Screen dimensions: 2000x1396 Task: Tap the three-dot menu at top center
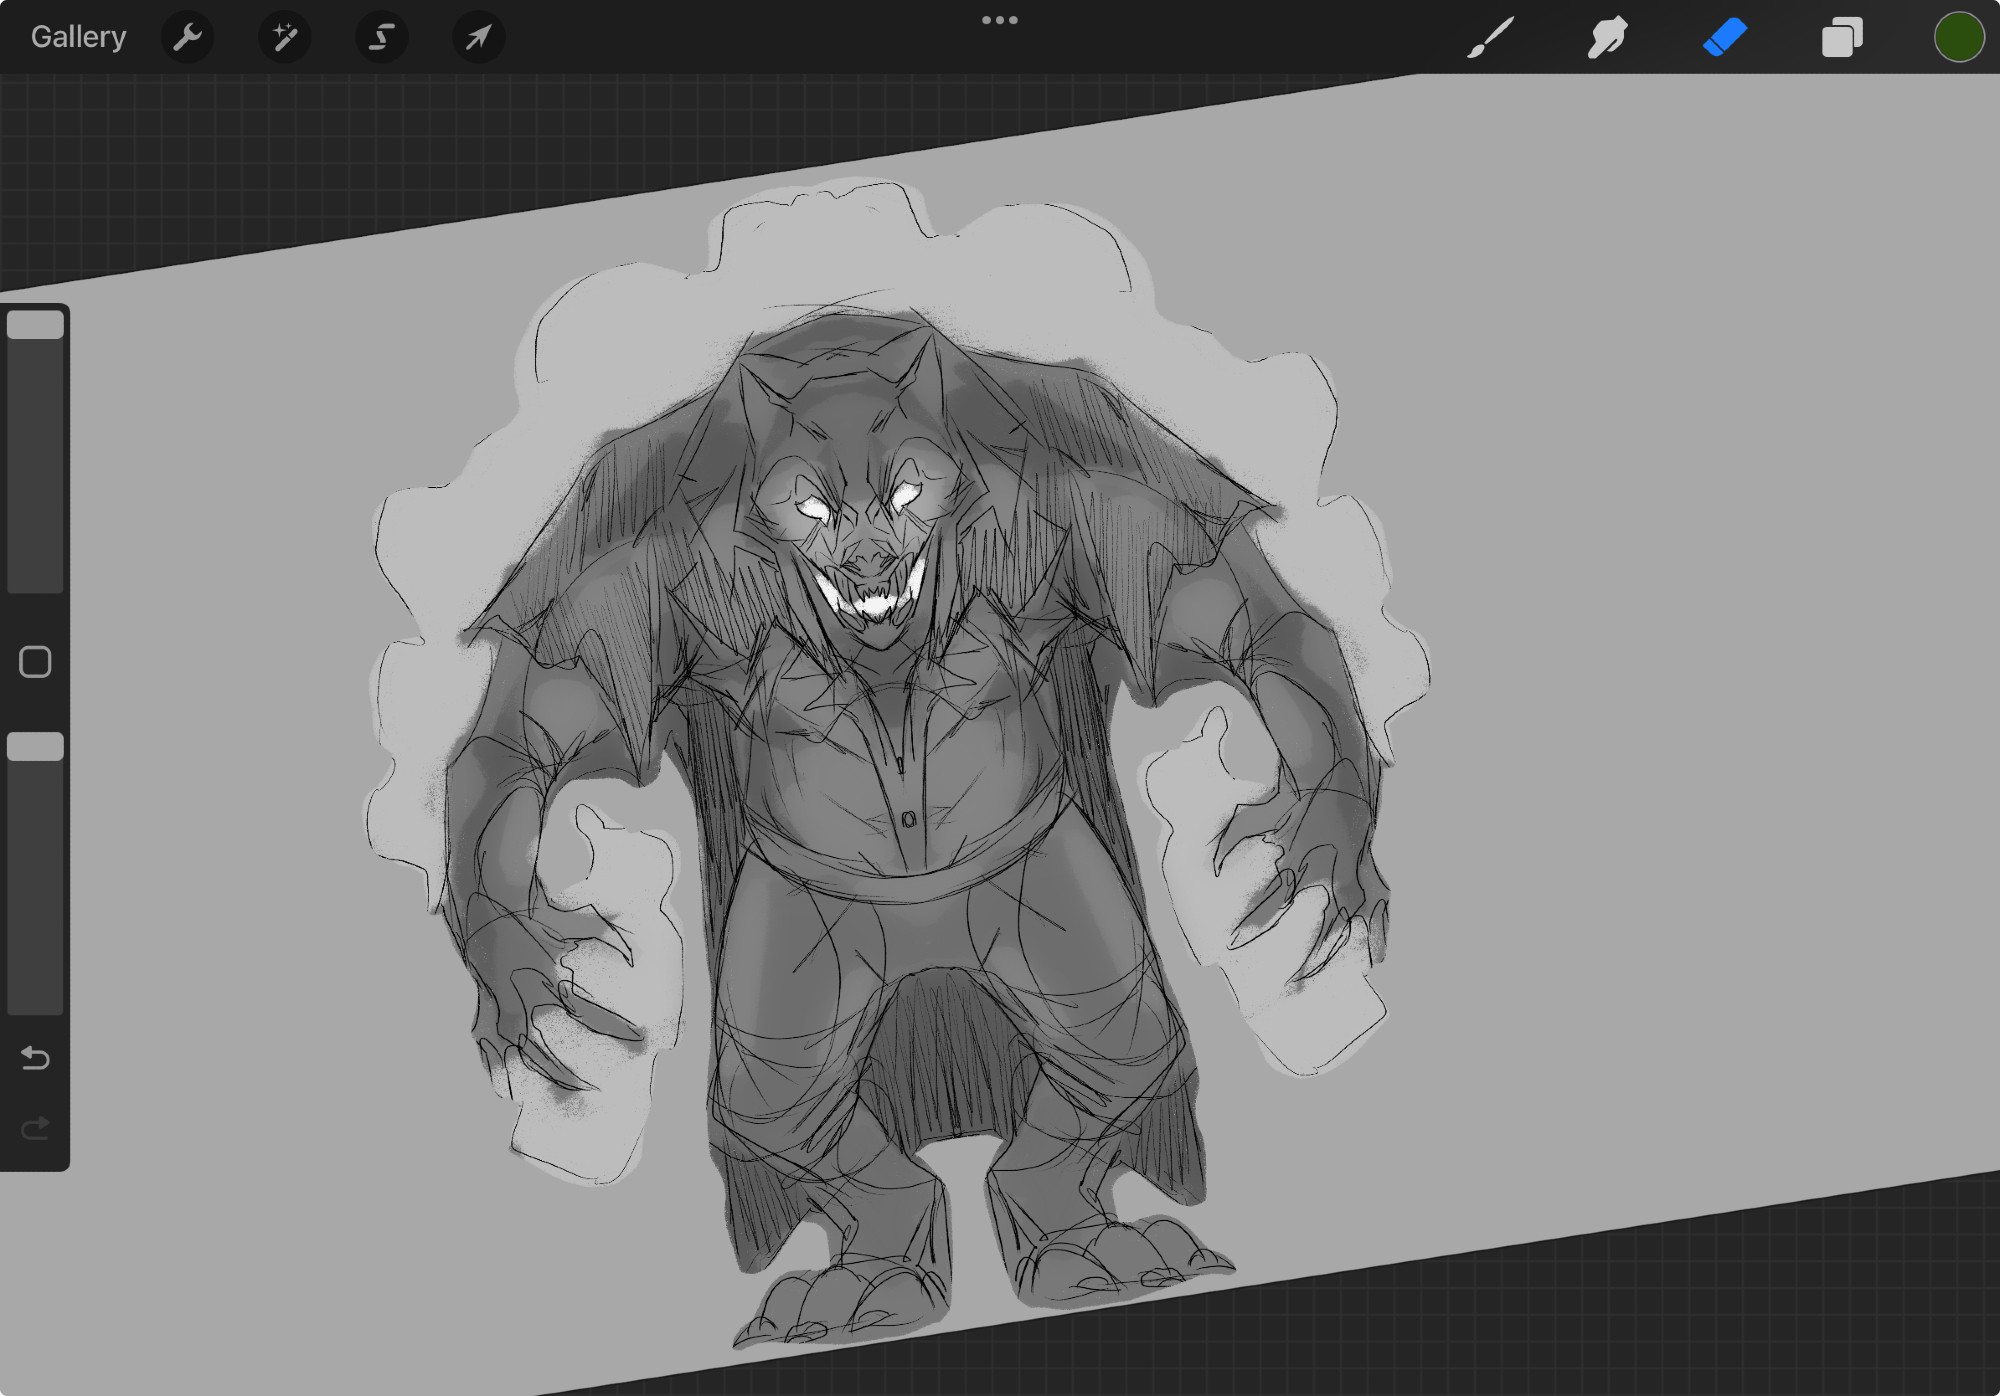pyautogui.click(x=999, y=20)
